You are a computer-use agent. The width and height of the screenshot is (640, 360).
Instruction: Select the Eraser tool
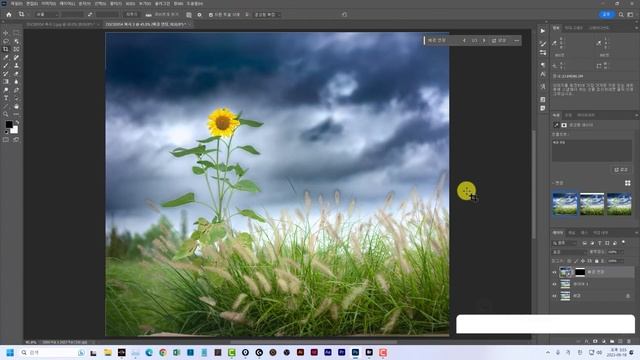16,73
